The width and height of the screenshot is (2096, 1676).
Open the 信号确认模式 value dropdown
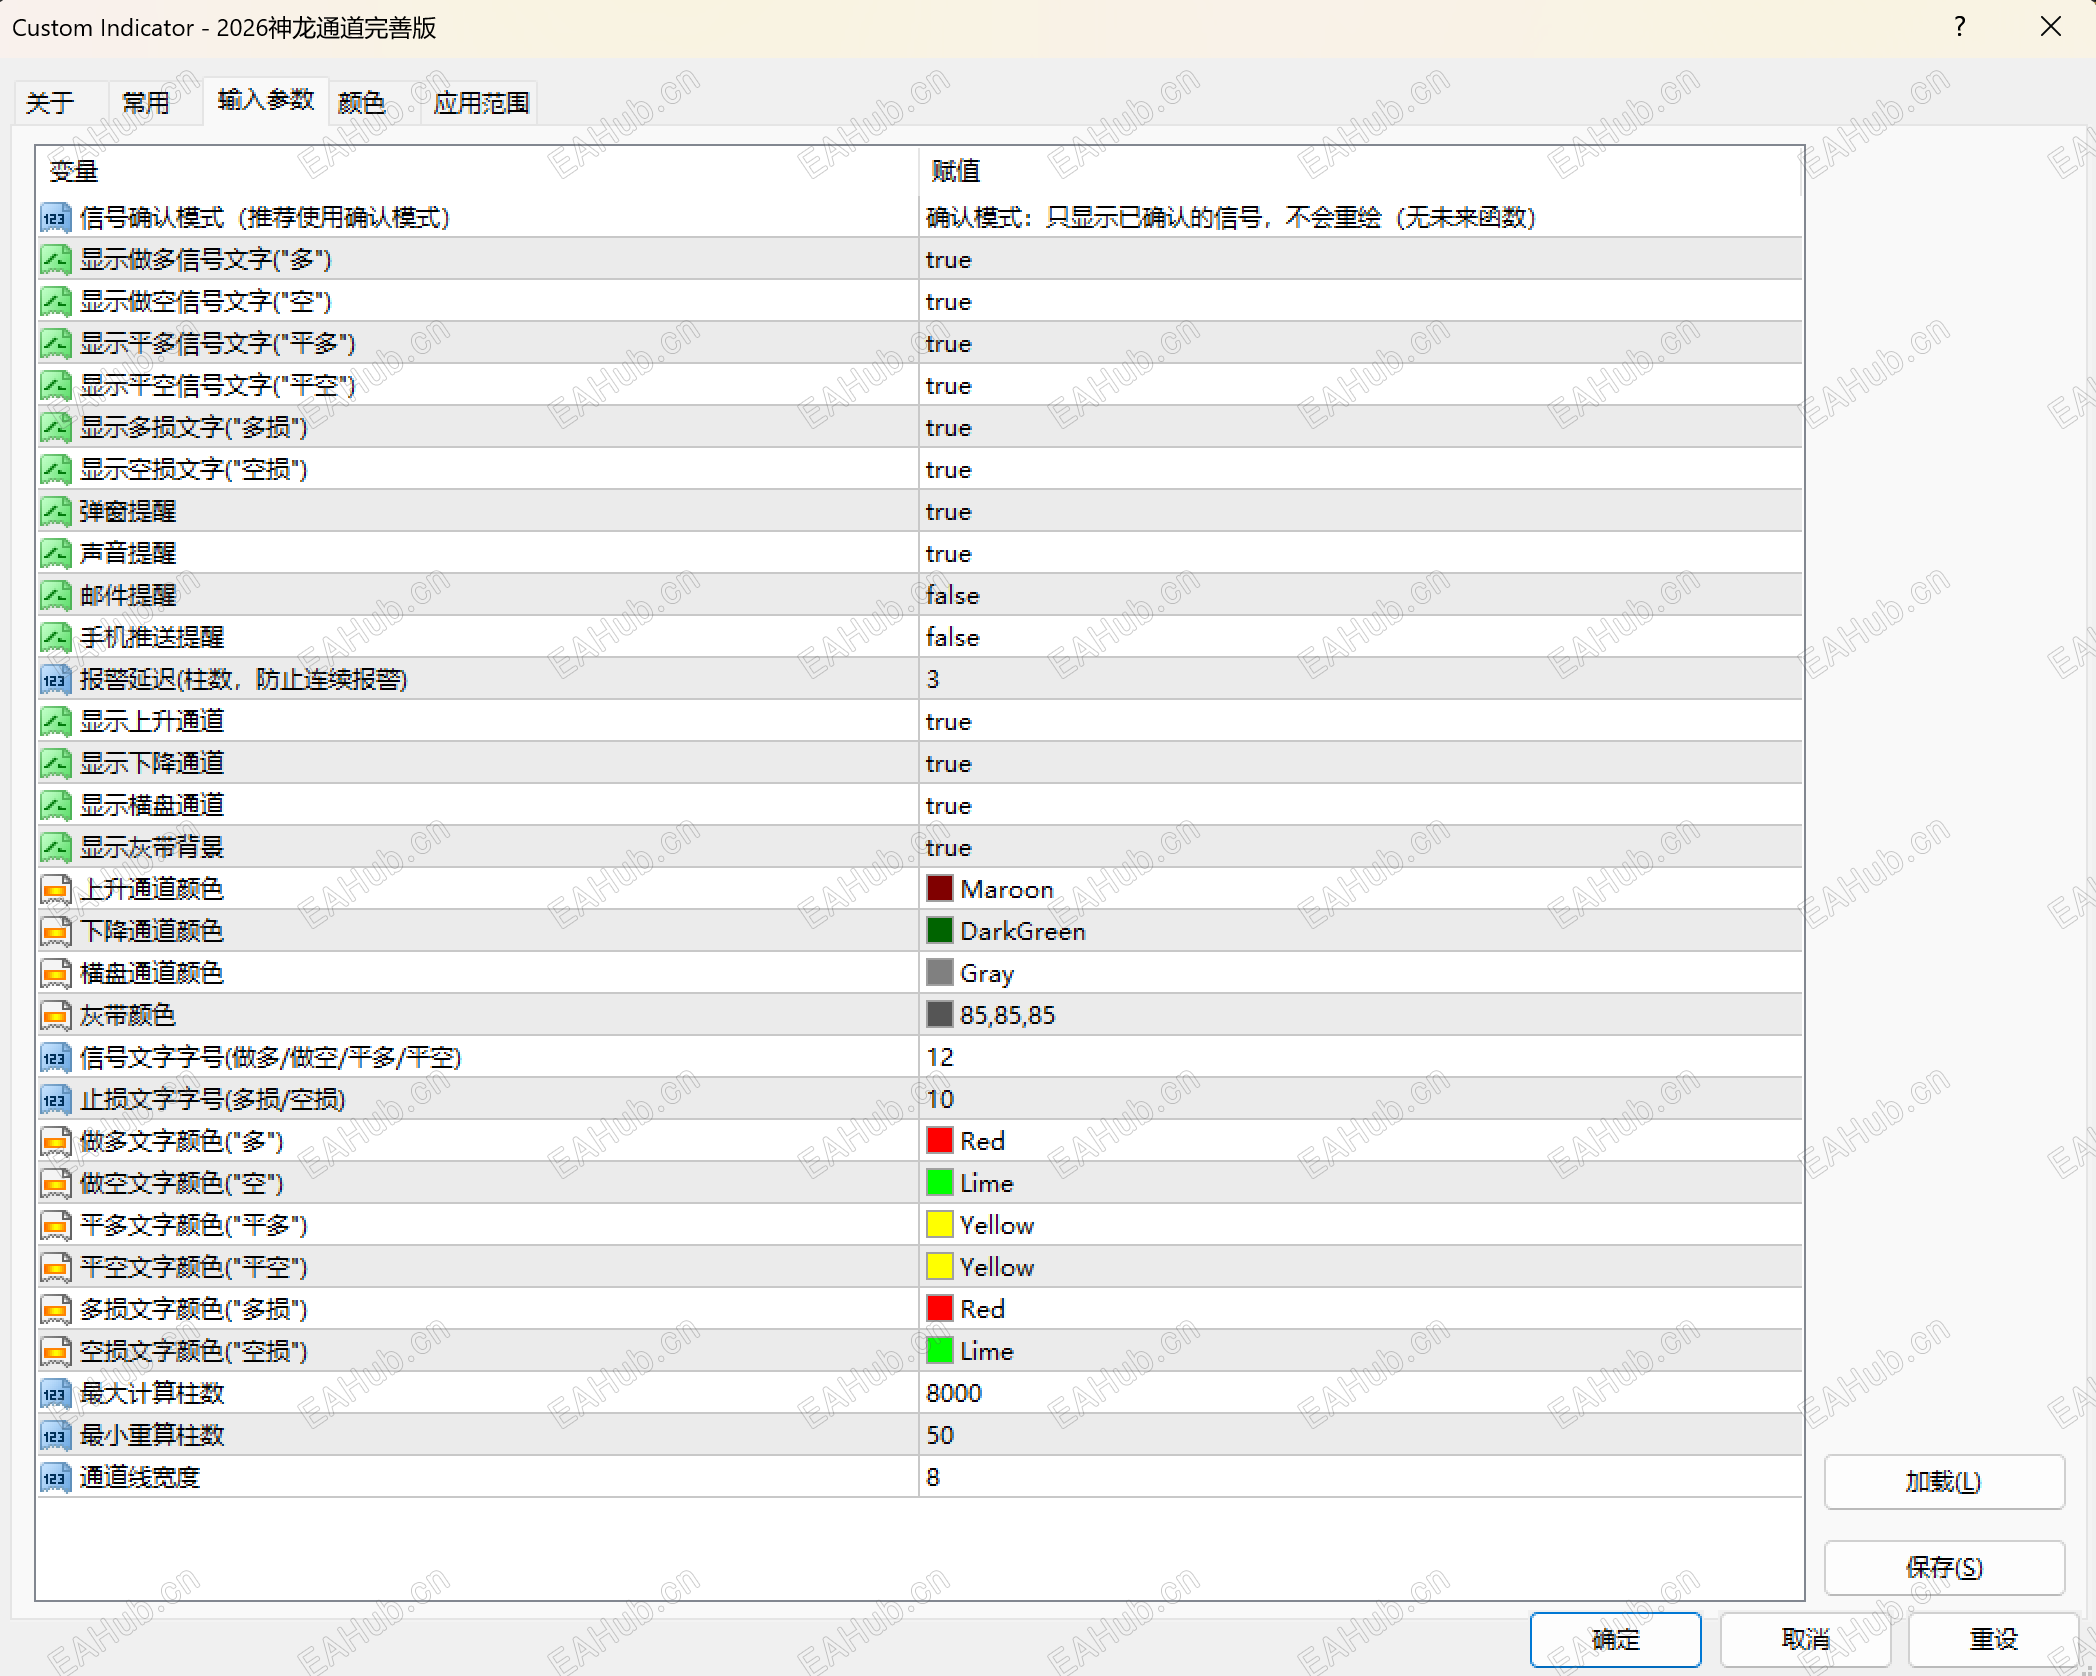1230,218
